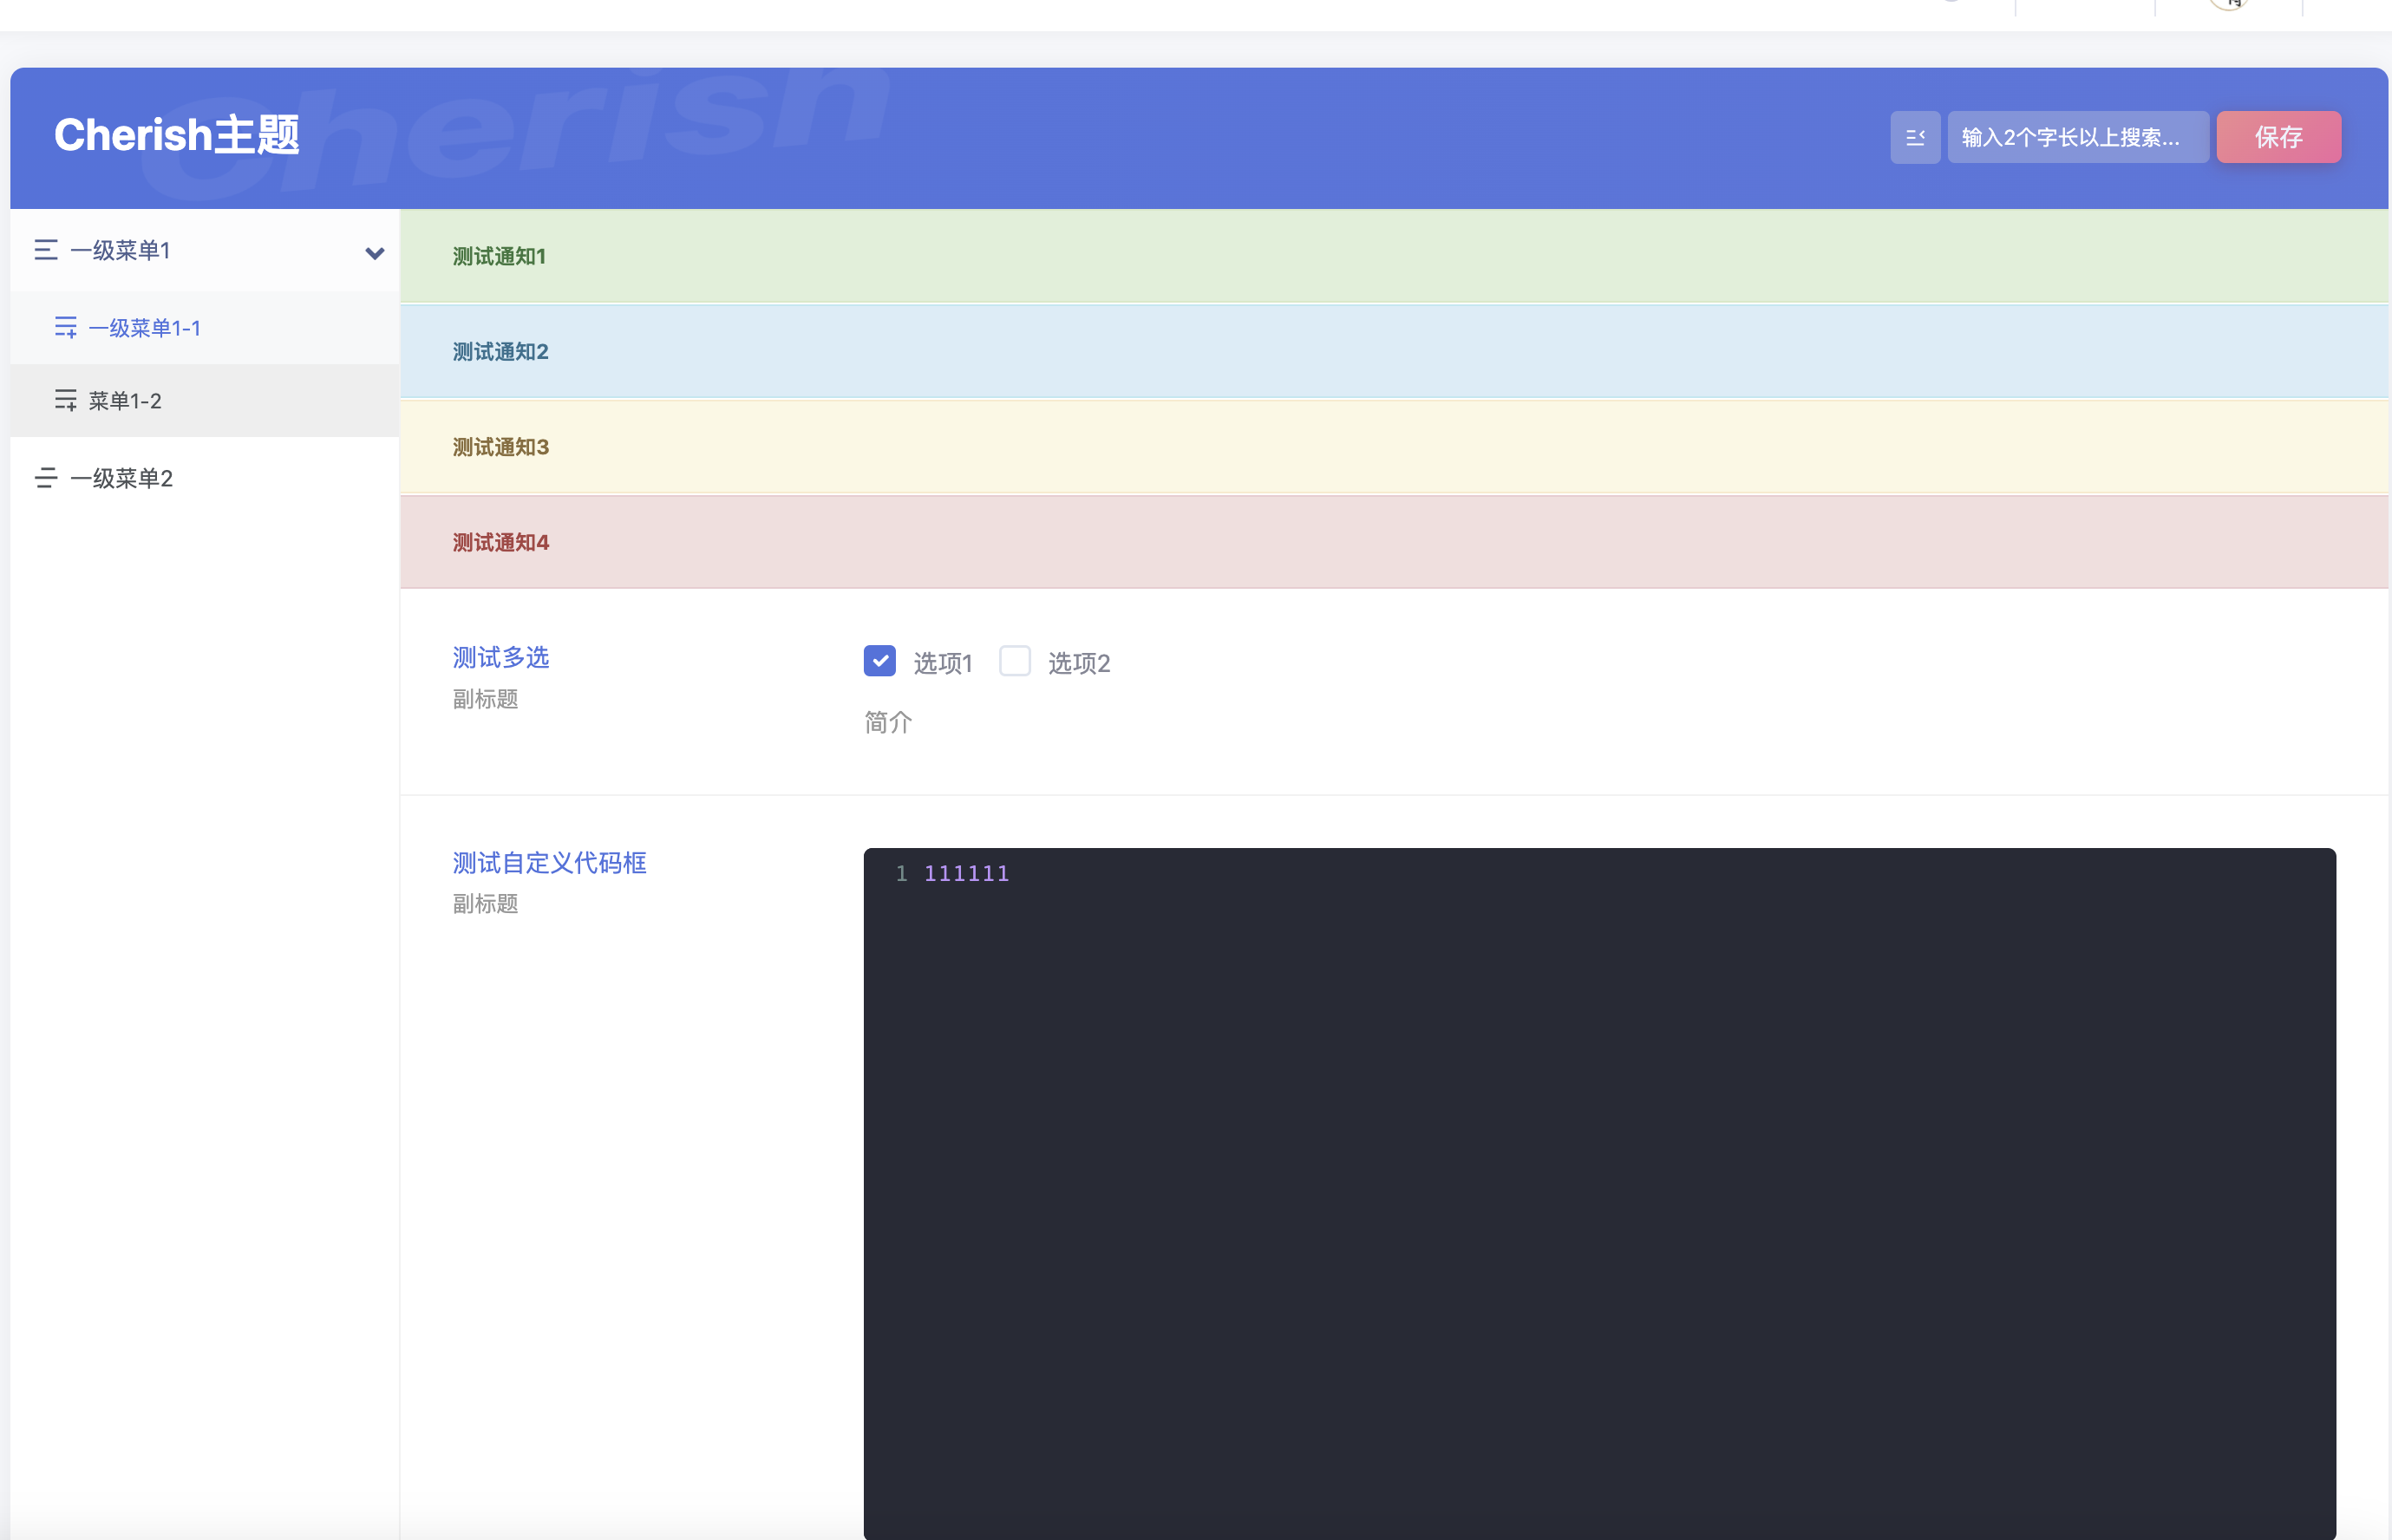Click the icon next to 一级菜单1-1

pyautogui.click(x=66, y=327)
